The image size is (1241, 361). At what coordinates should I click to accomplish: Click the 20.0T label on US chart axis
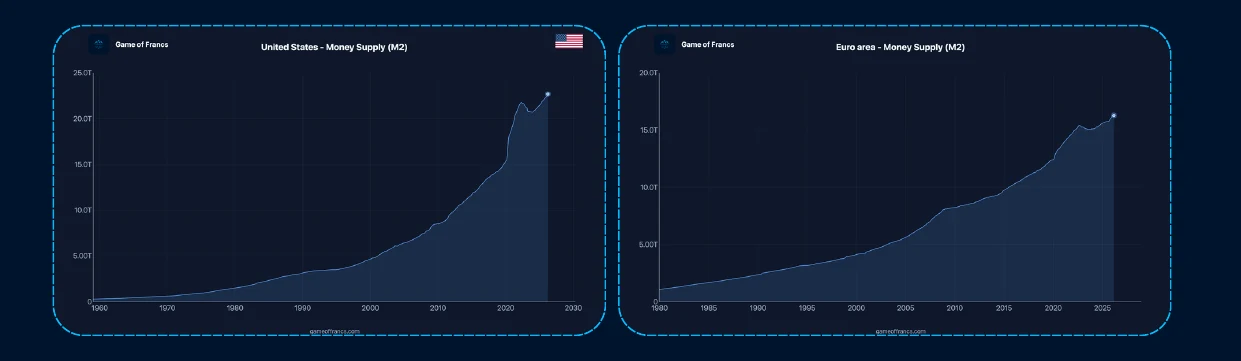coord(83,119)
